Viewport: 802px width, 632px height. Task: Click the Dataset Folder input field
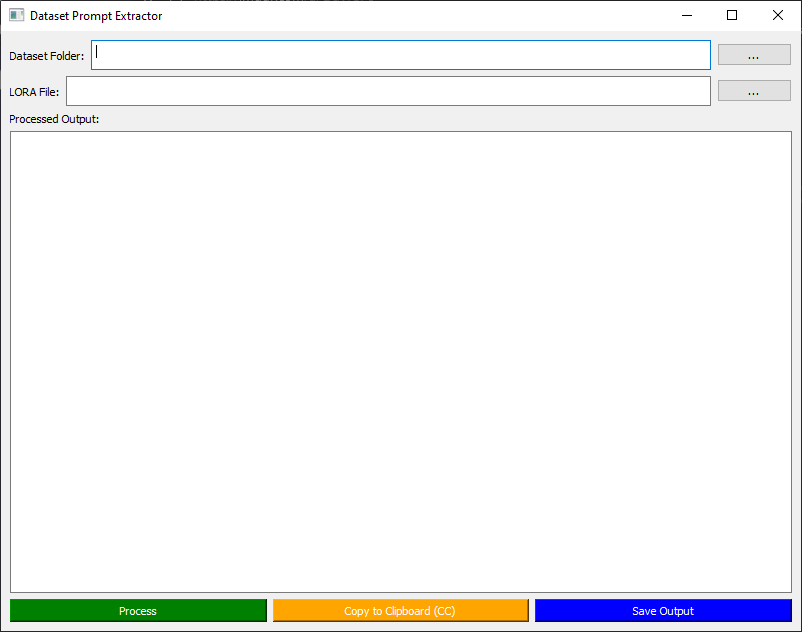click(400, 55)
